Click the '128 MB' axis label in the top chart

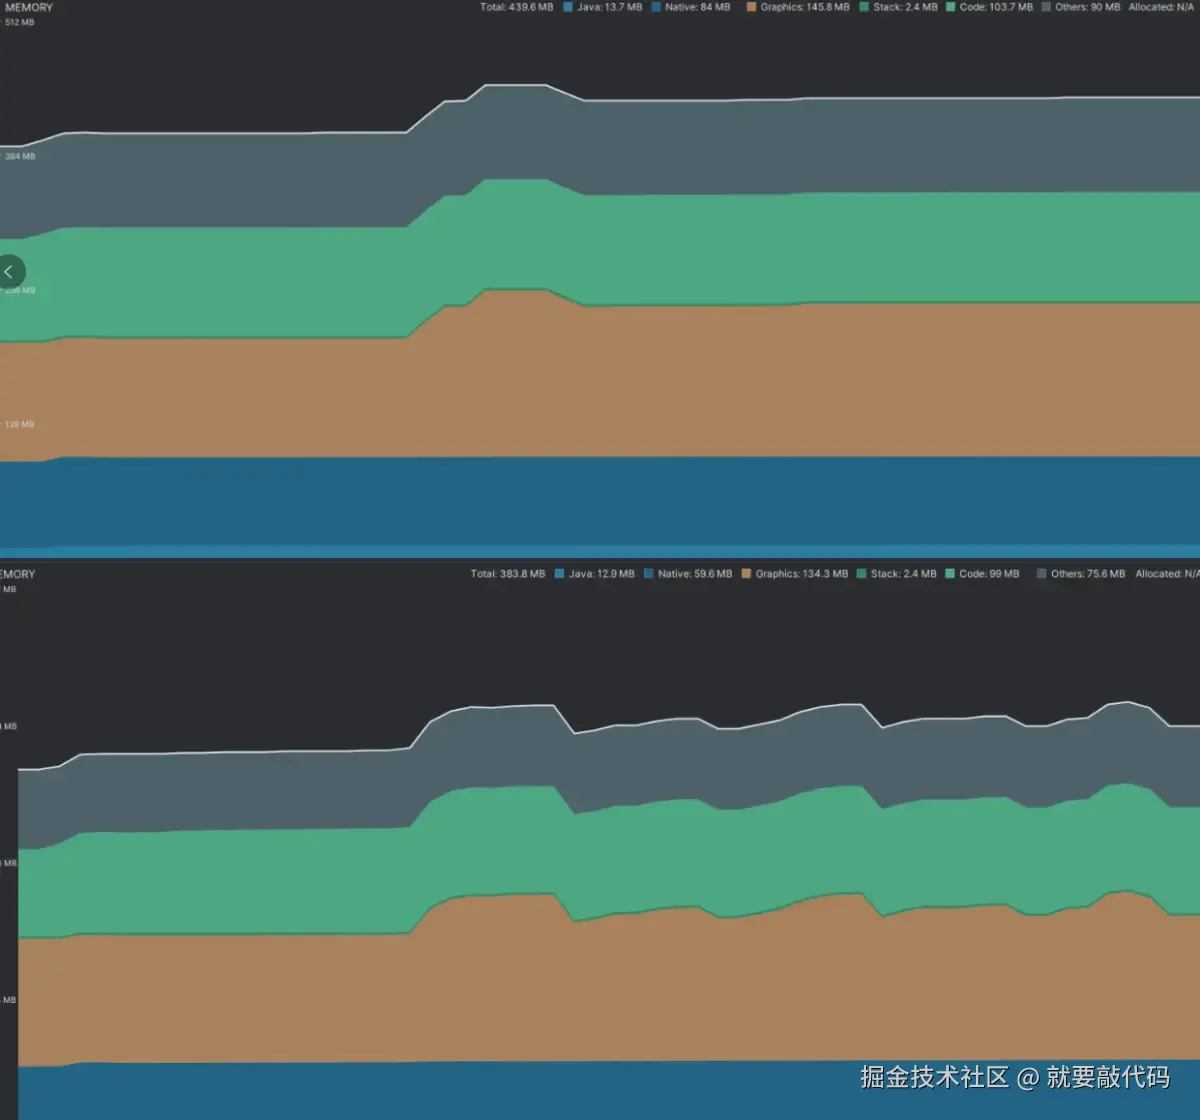point(19,424)
